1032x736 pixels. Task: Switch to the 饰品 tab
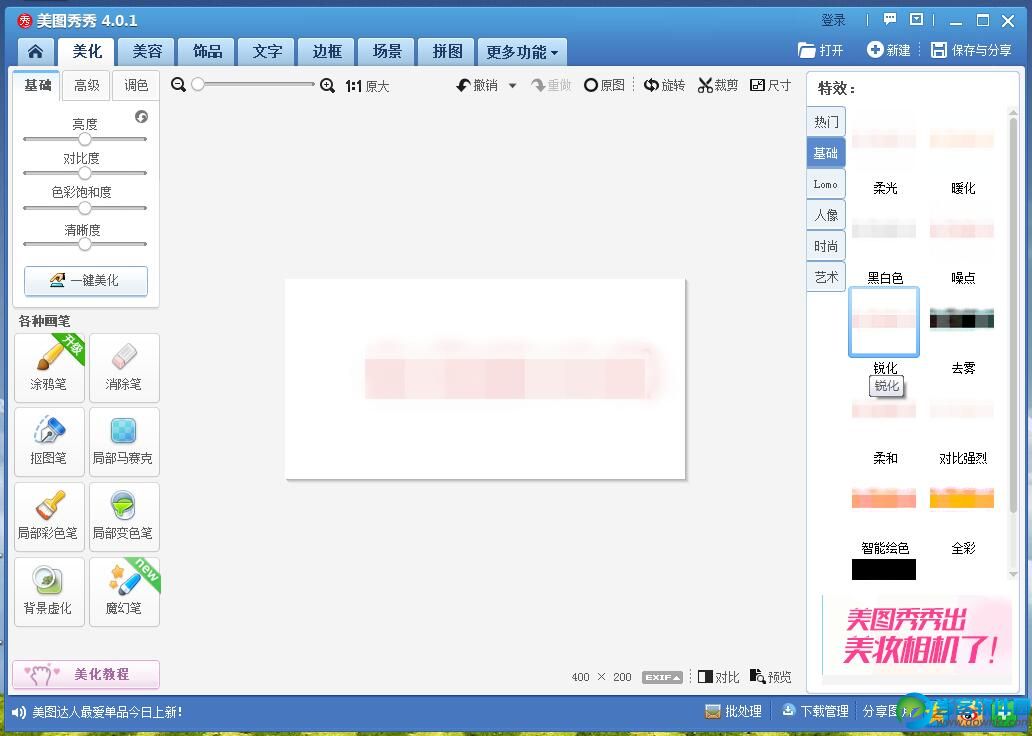[207, 51]
